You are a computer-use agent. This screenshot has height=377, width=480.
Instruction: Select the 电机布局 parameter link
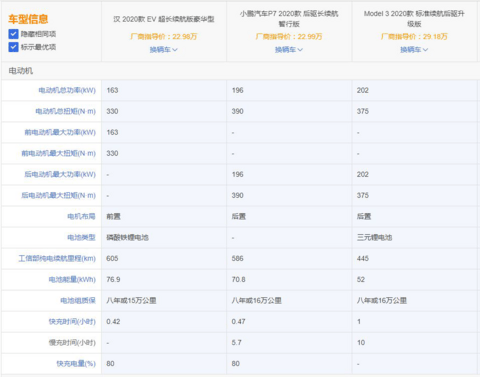[81, 216]
